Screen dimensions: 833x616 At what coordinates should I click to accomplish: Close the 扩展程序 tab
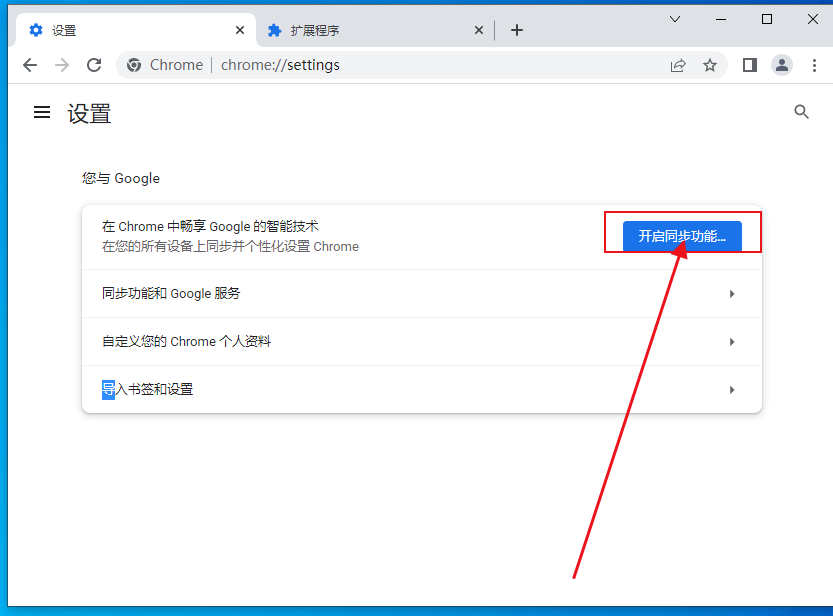[x=479, y=30]
